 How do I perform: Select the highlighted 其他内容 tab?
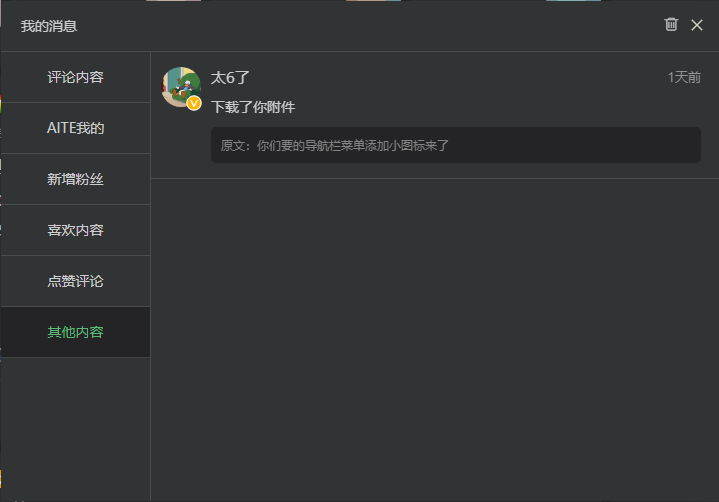[x=76, y=332]
